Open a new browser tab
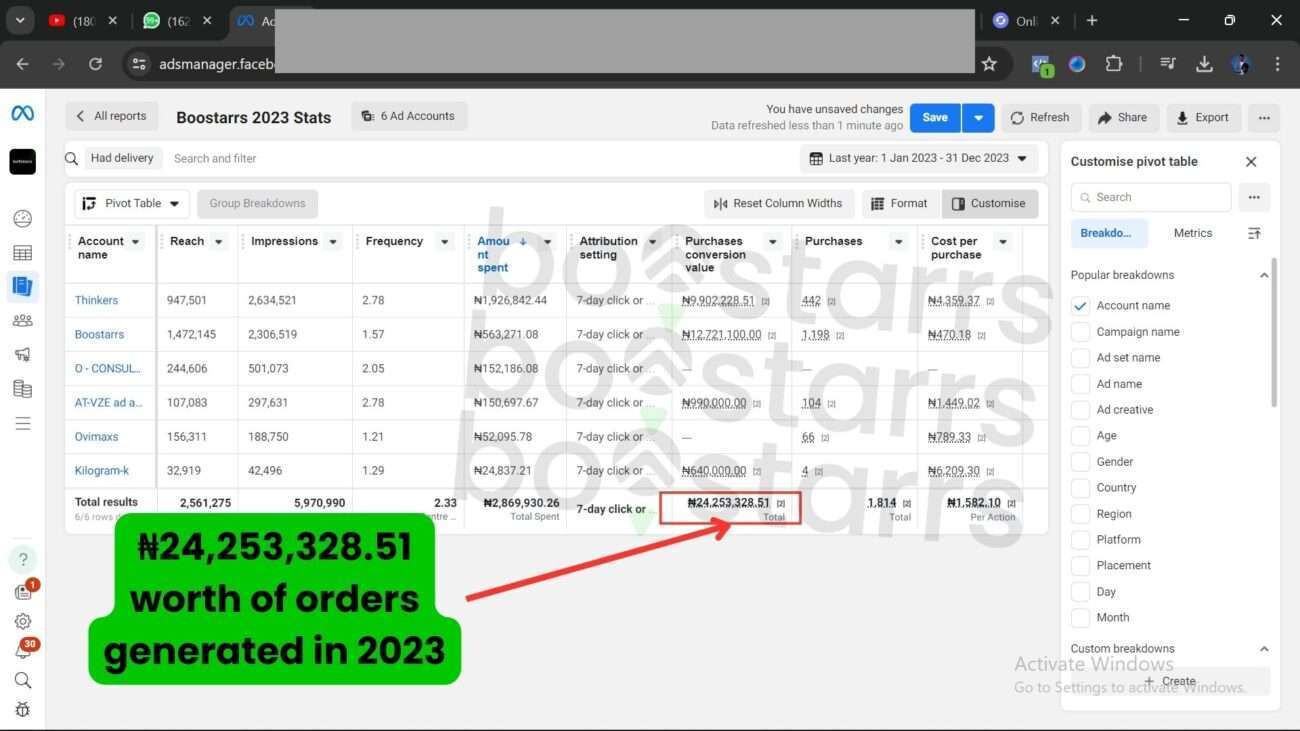This screenshot has height=731, width=1300. click(1091, 20)
